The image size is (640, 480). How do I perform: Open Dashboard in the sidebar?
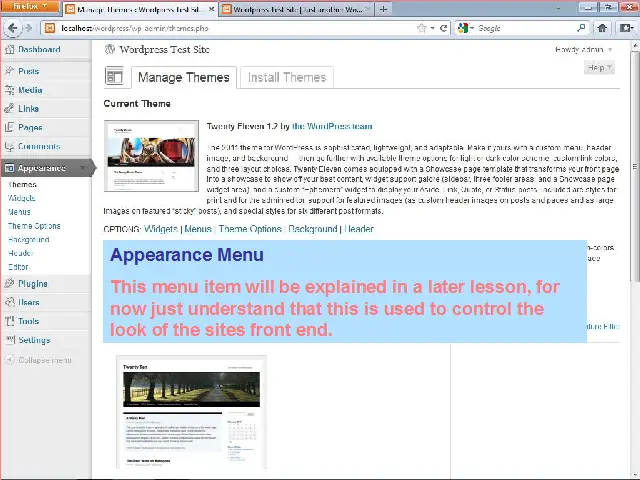tap(39, 49)
